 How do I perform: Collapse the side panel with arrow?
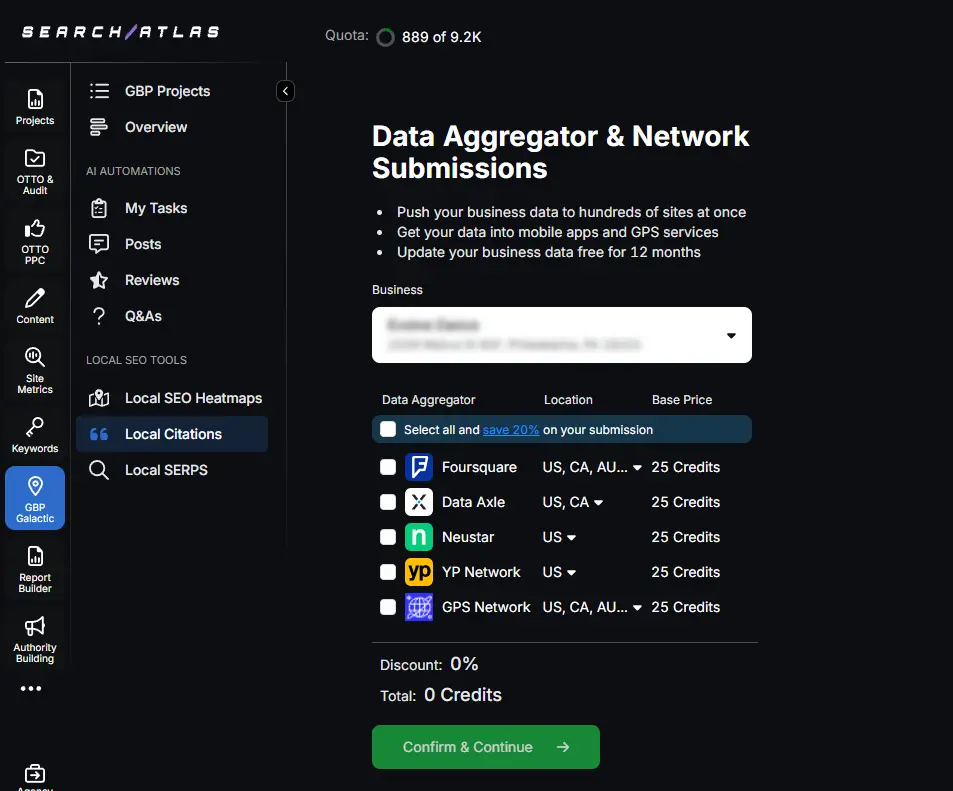coord(285,91)
